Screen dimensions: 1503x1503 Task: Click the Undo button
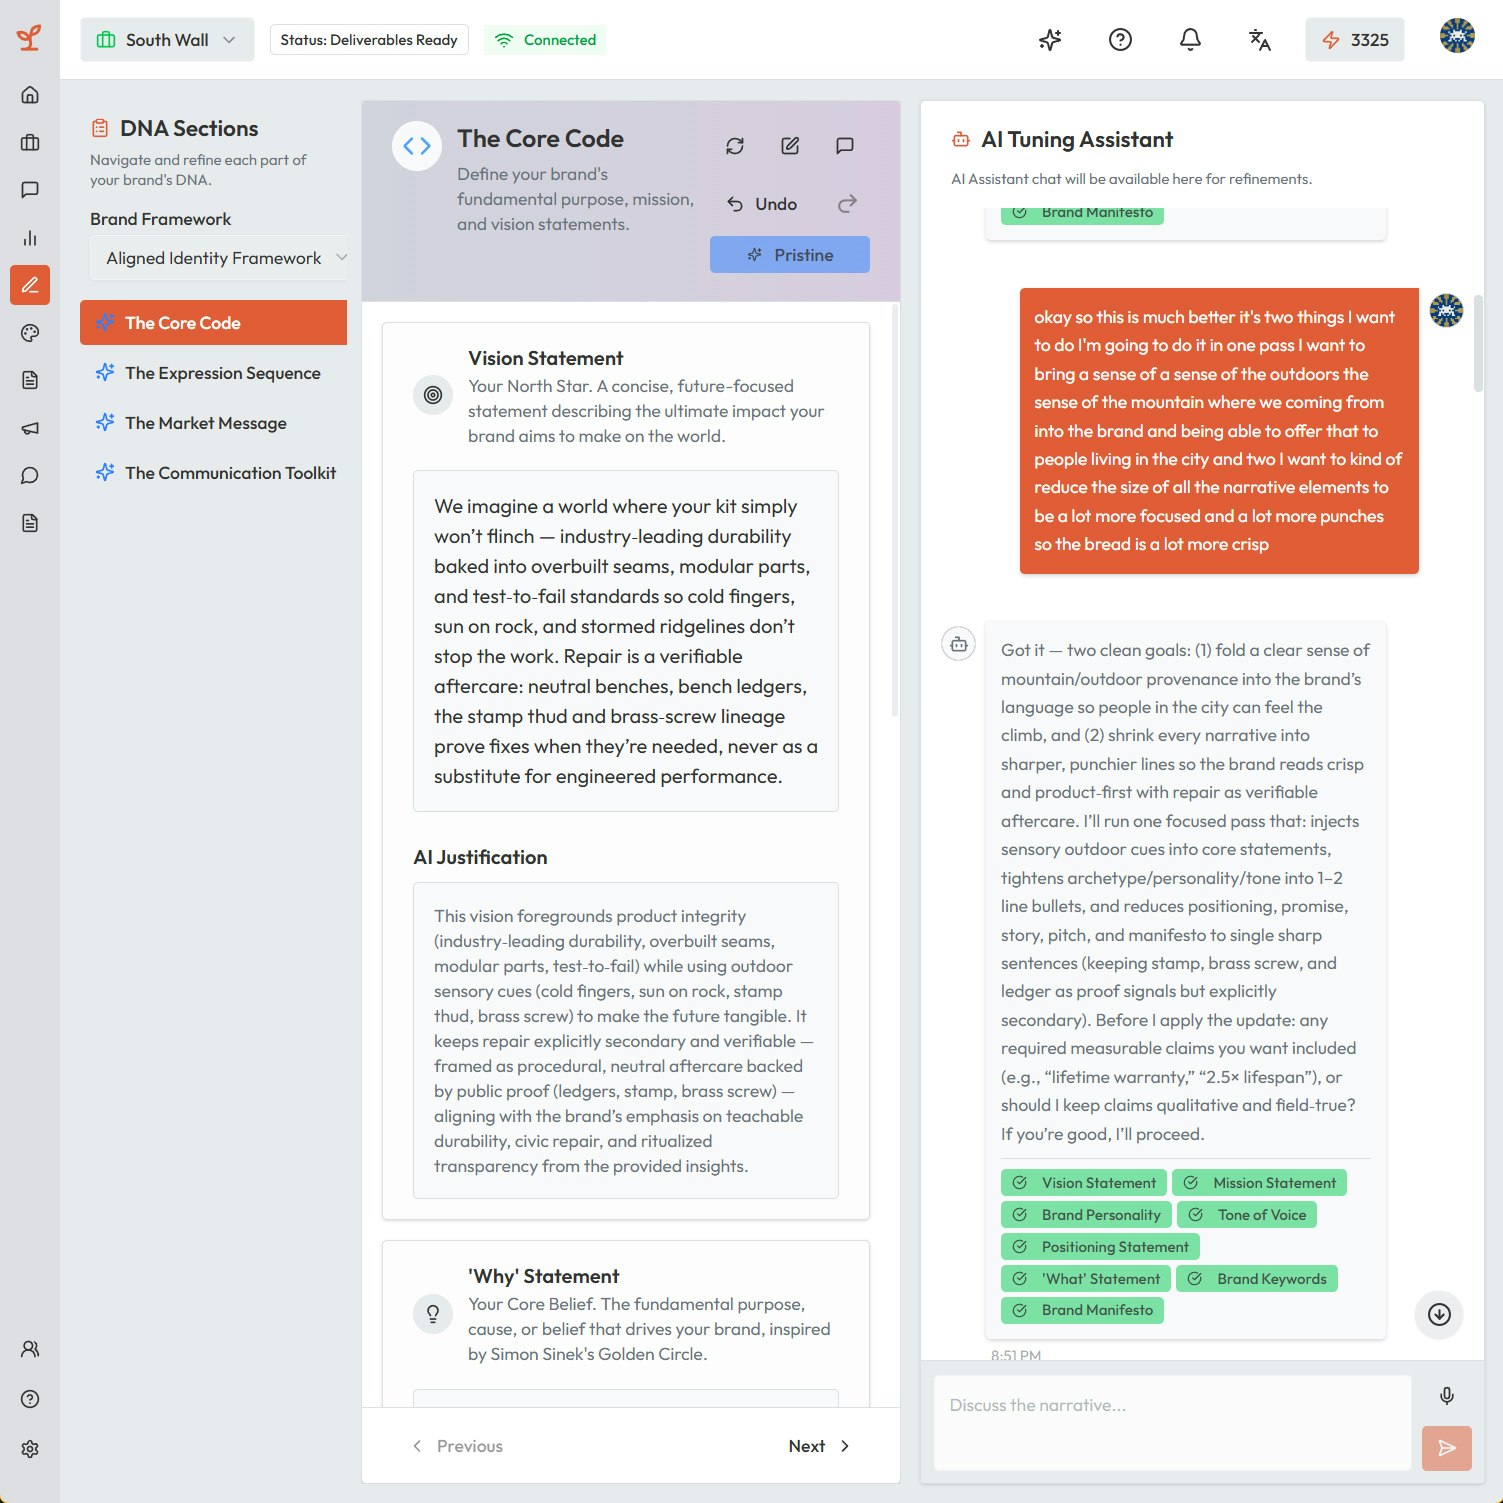(x=762, y=204)
